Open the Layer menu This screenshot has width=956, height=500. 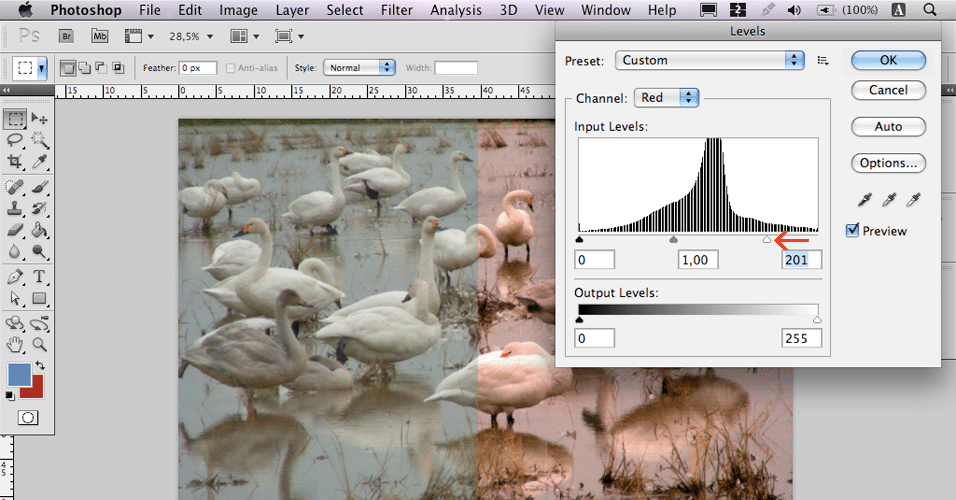click(292, 10)
